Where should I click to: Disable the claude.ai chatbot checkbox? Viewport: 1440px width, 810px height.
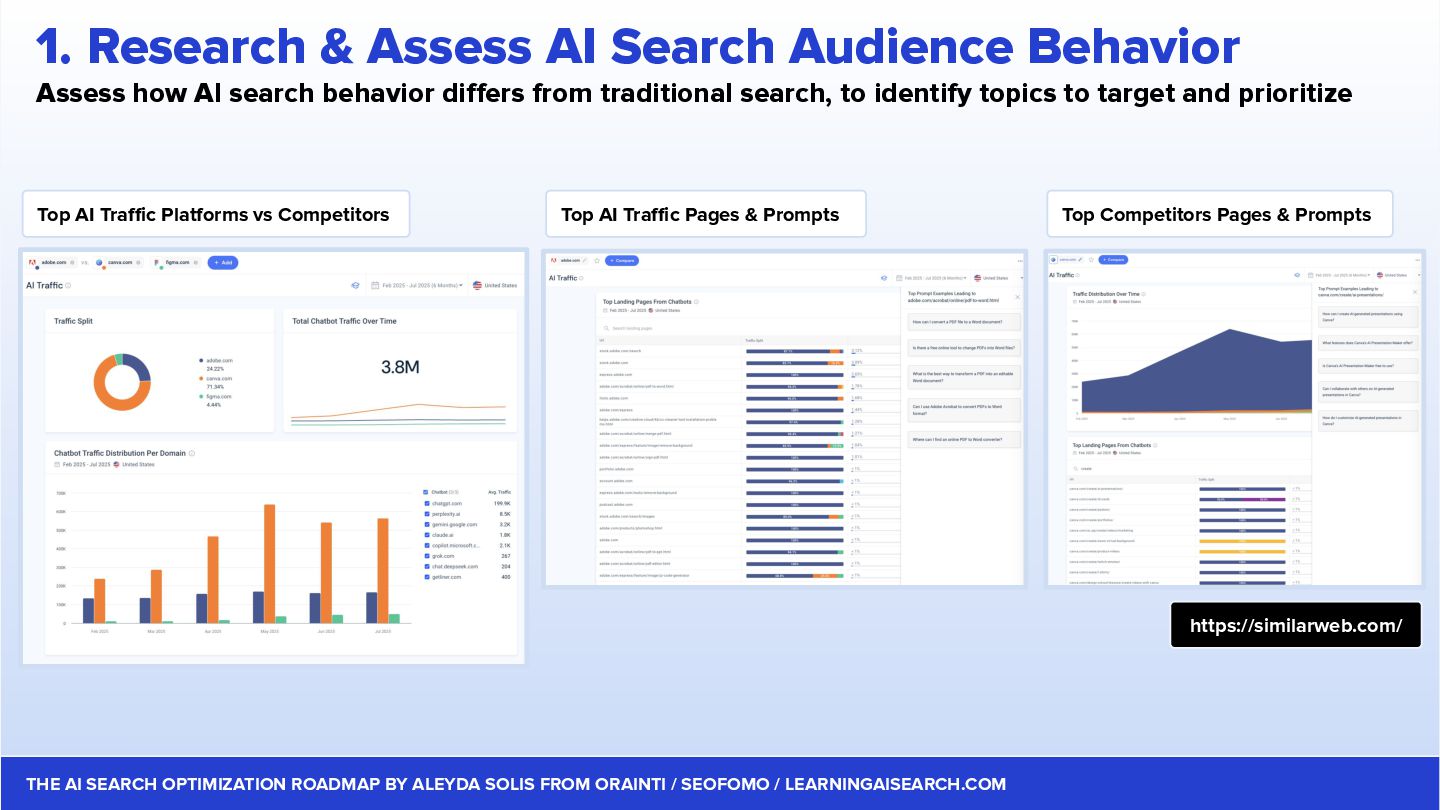[426, 535]
